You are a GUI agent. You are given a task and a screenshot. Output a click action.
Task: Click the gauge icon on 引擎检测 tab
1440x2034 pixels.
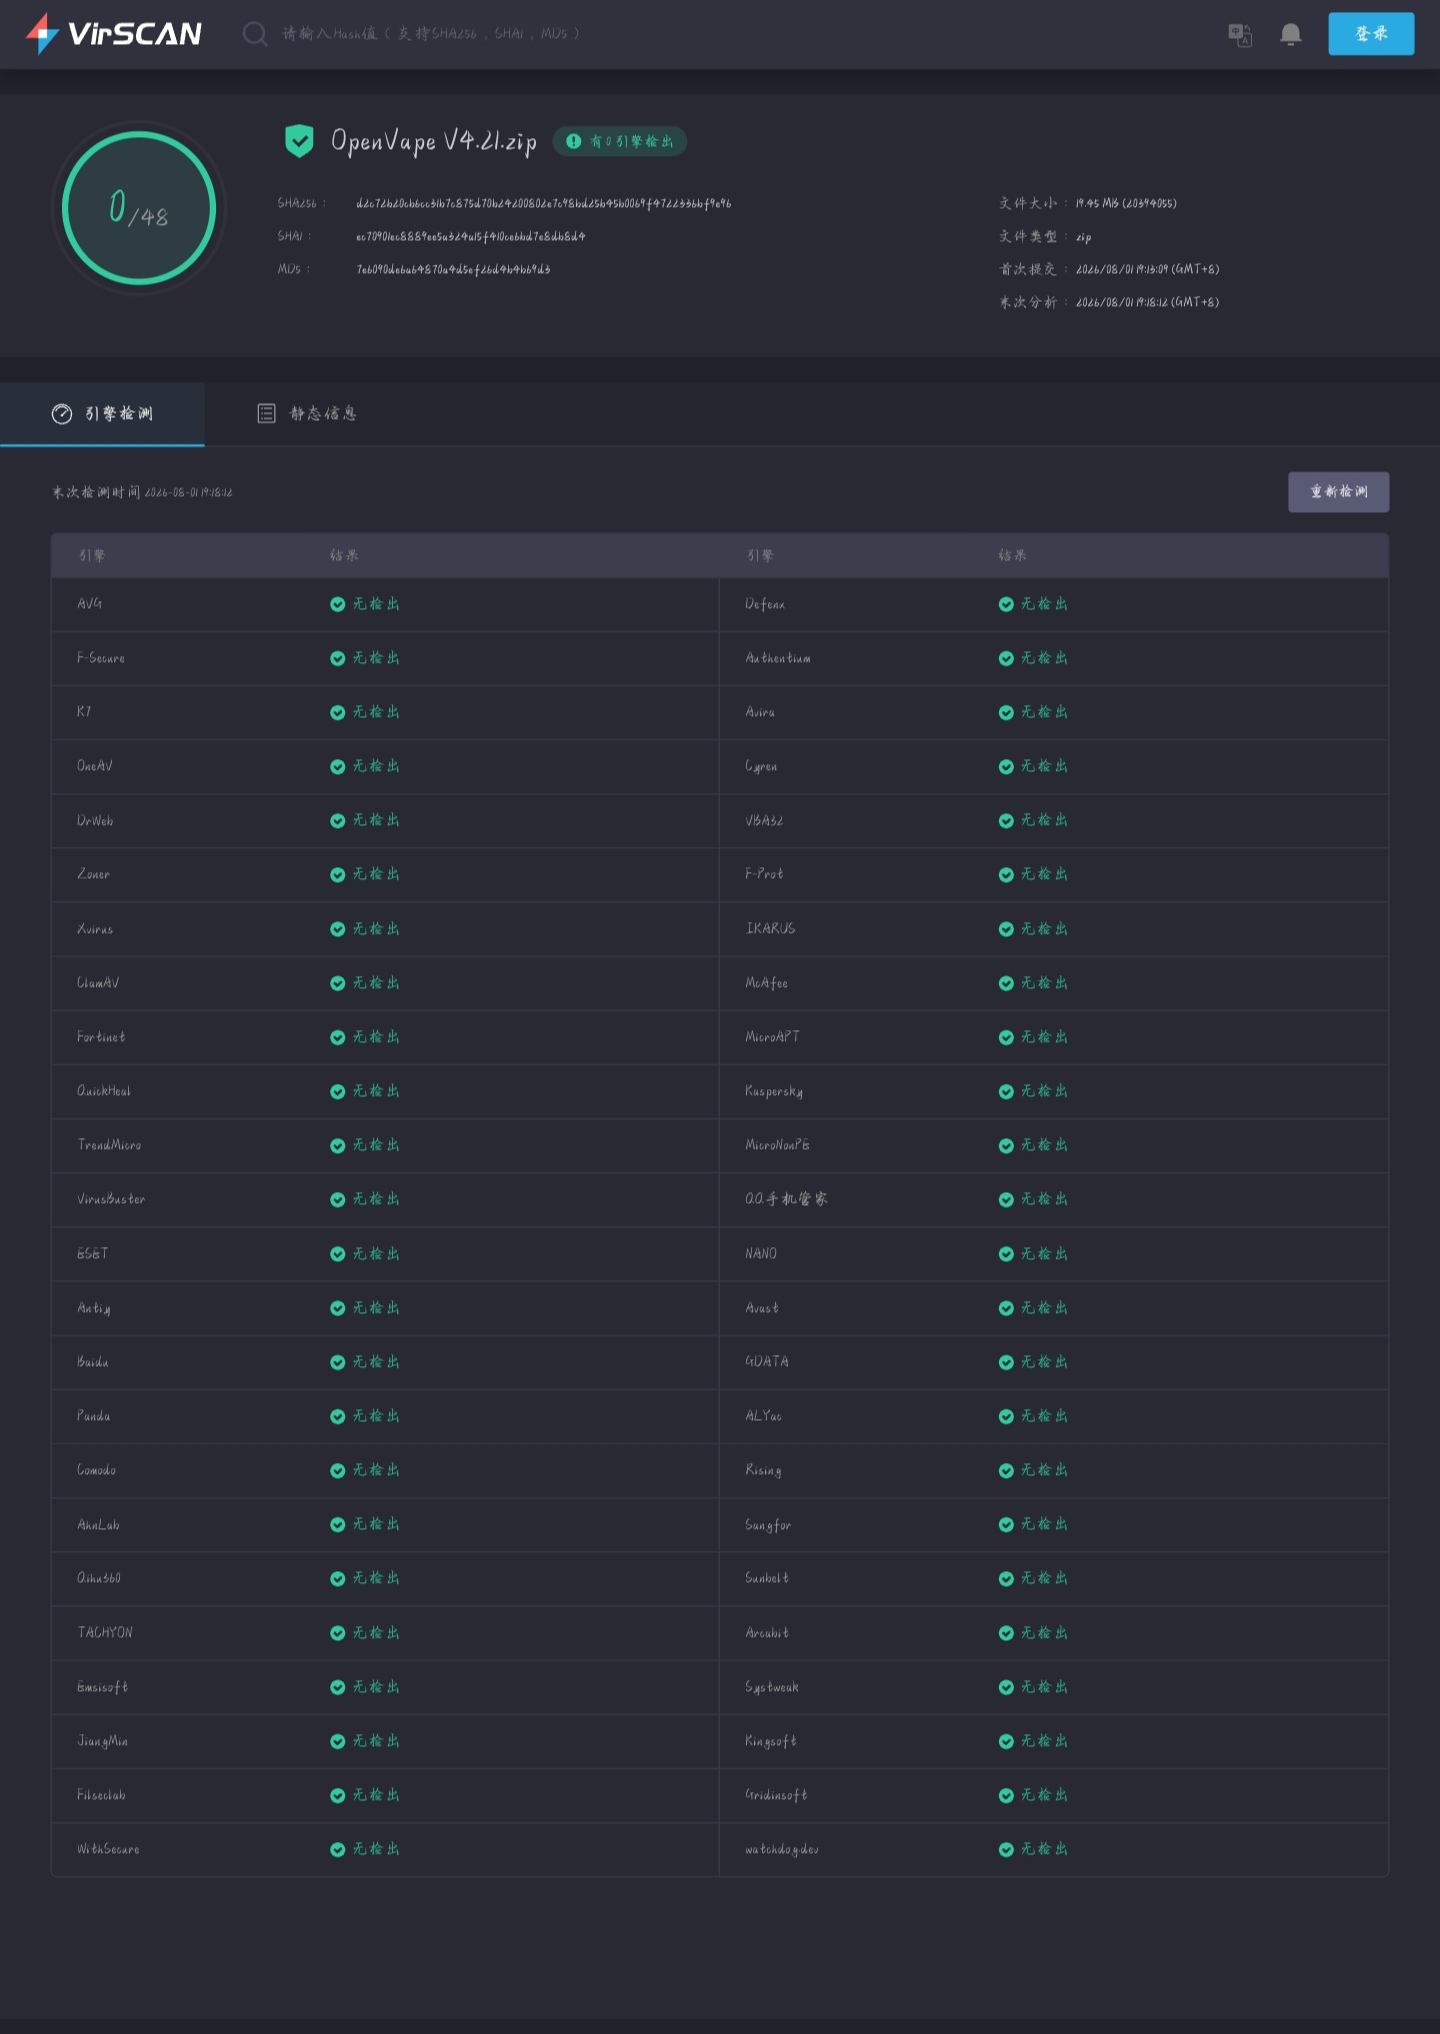point(62,414)
